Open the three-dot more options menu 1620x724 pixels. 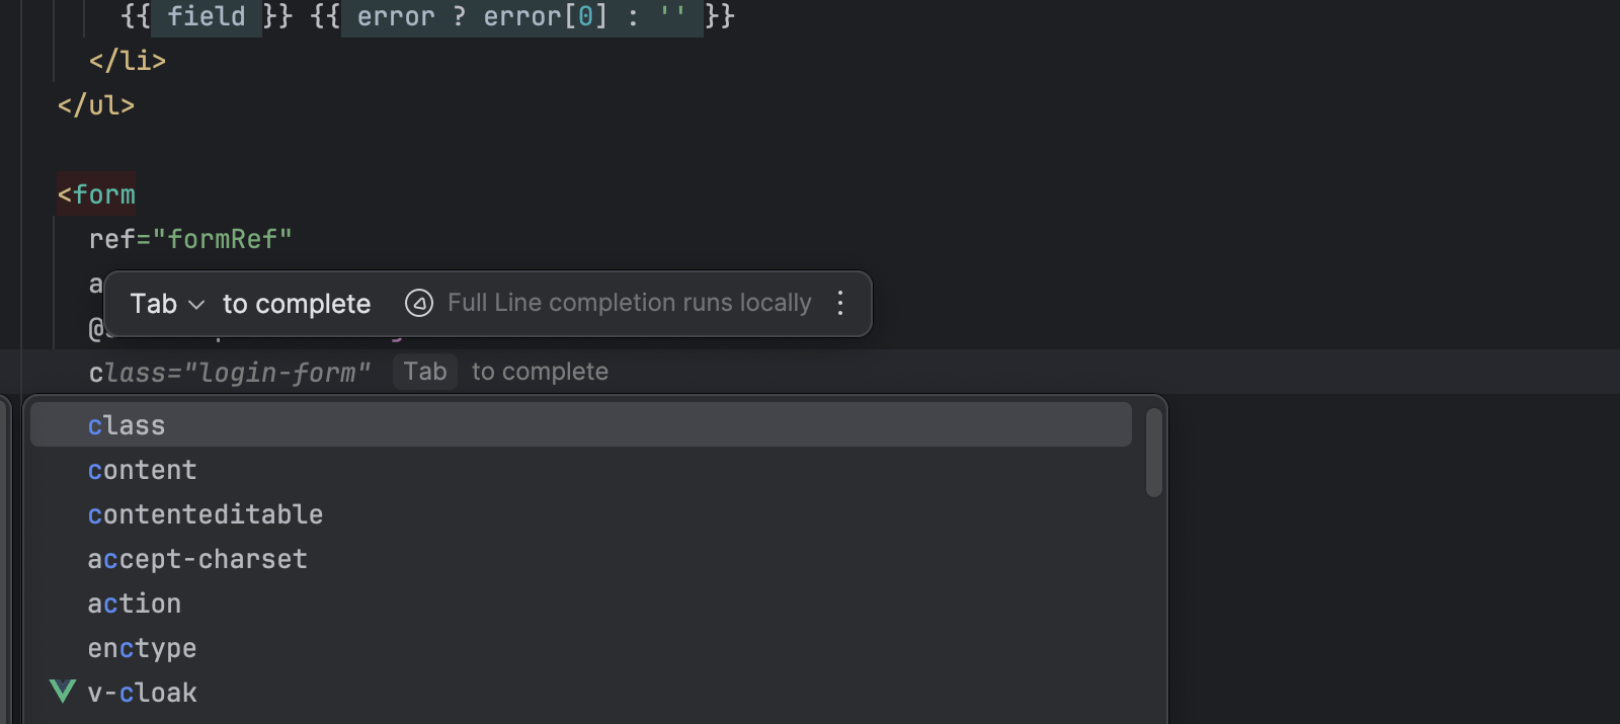point(840,303)
